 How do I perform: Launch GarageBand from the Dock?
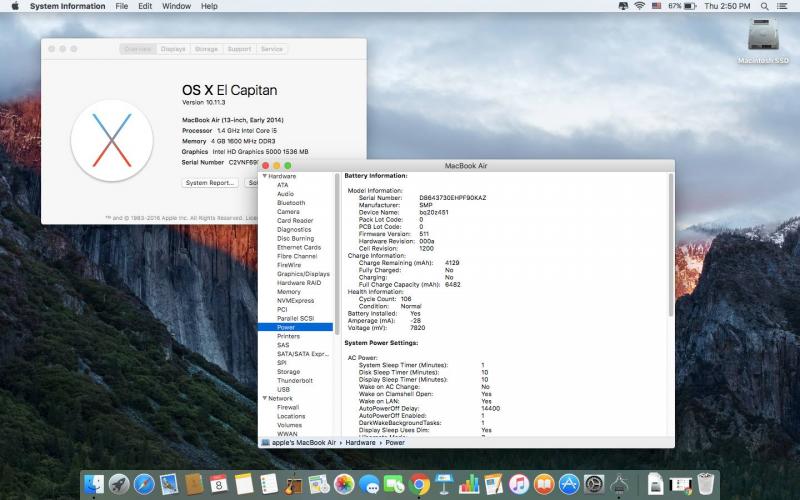(294, 484)
